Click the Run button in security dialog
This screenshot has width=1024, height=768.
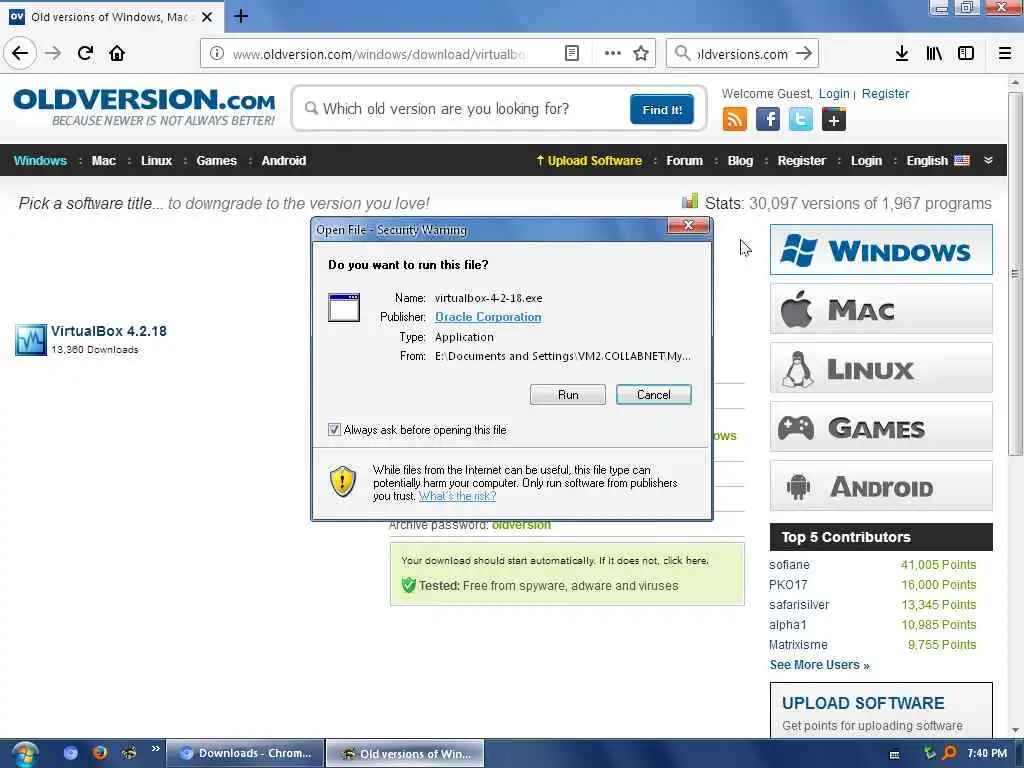tap(568, 394)
